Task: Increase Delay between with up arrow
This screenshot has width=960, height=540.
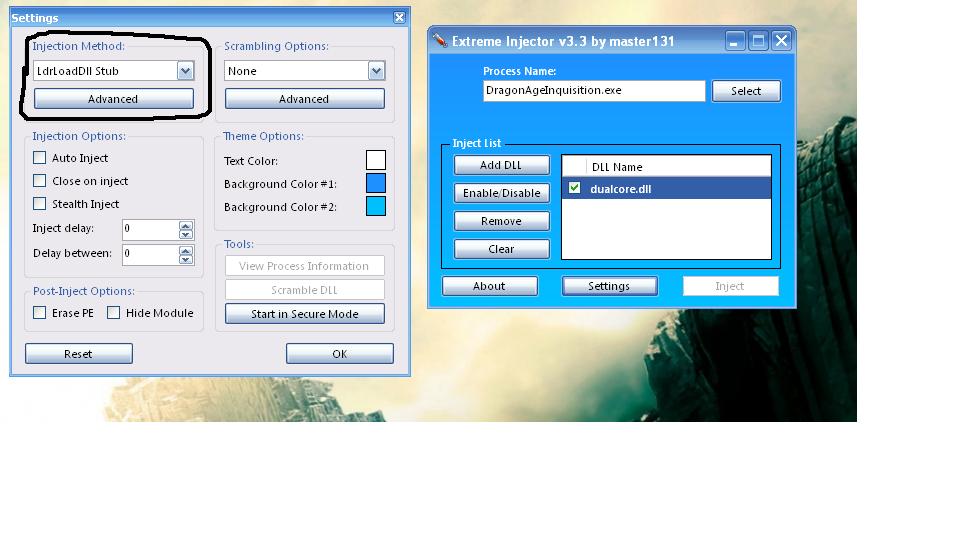Action: point(186,250)
